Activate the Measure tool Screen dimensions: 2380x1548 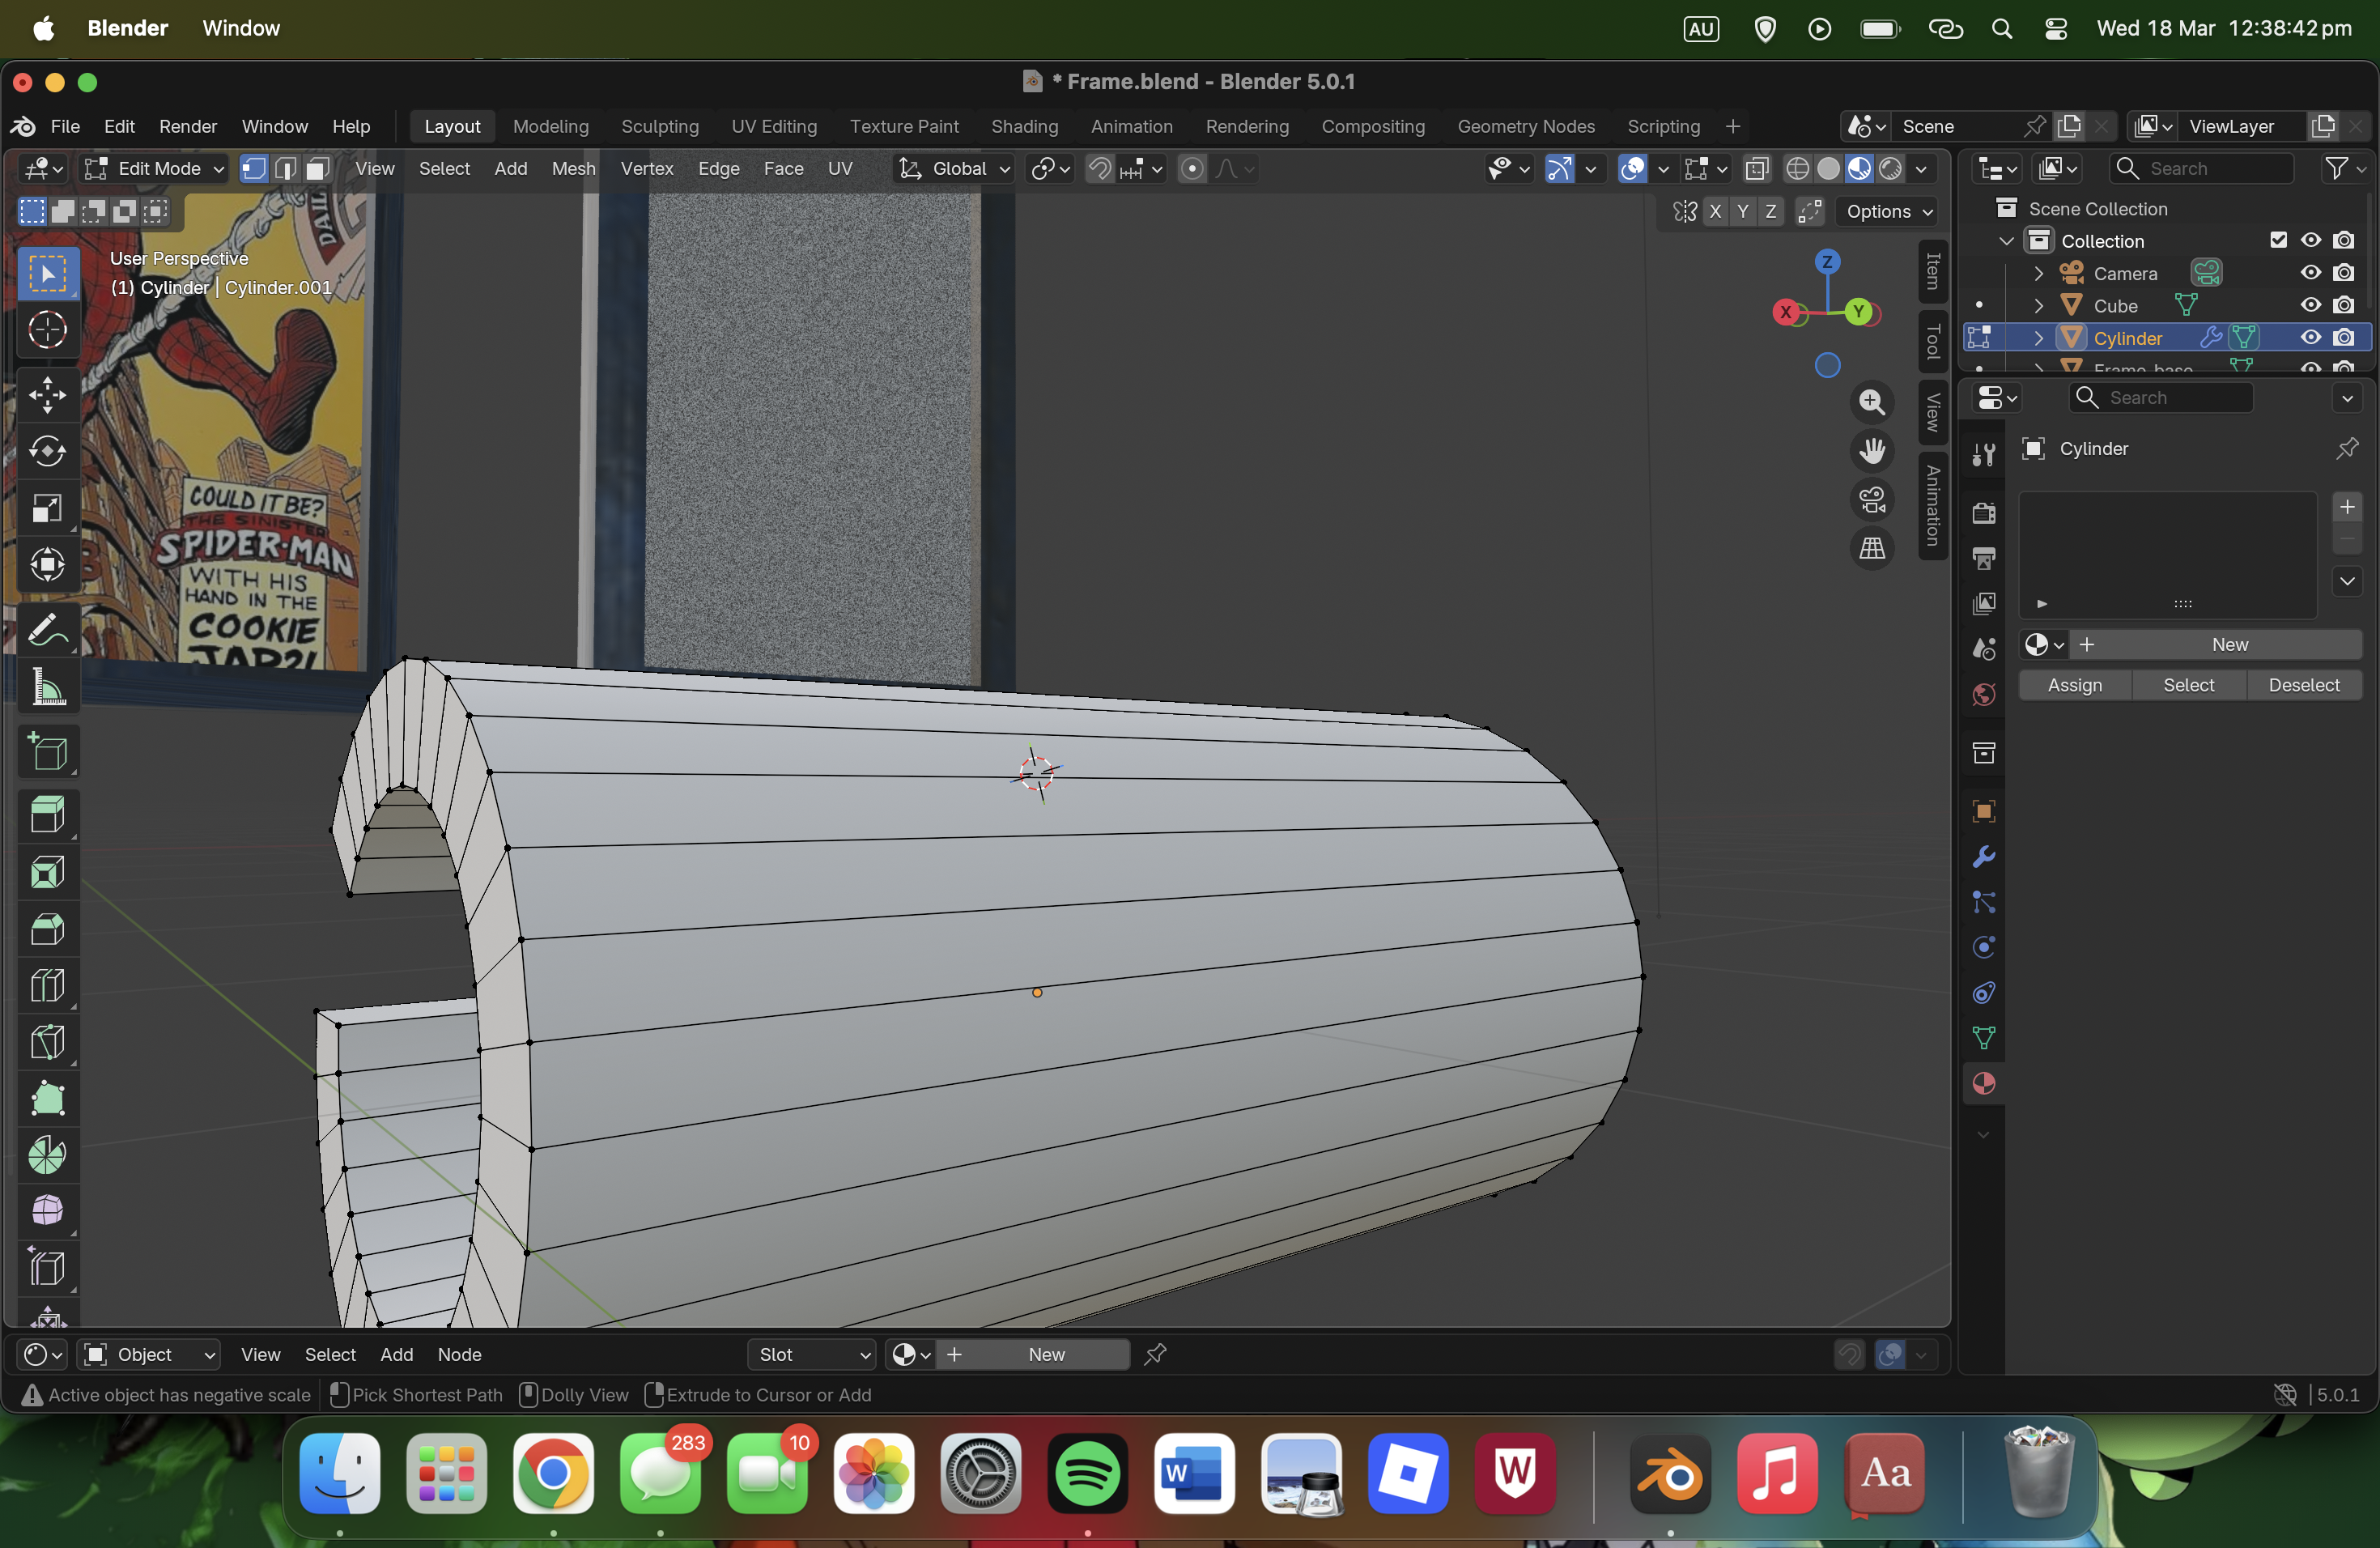pos(47,688)
